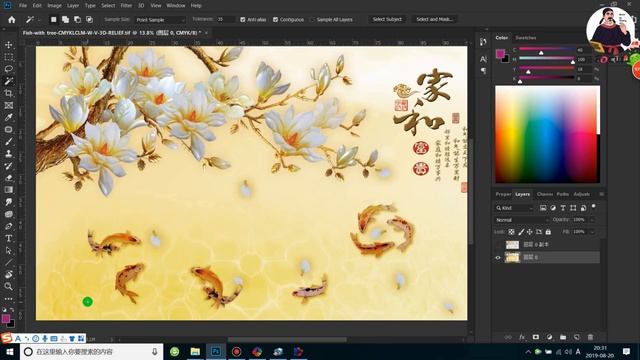The image size is (640, 360).
Task: Select the Rectangular Marquee tool
Action: click(9, 57)
